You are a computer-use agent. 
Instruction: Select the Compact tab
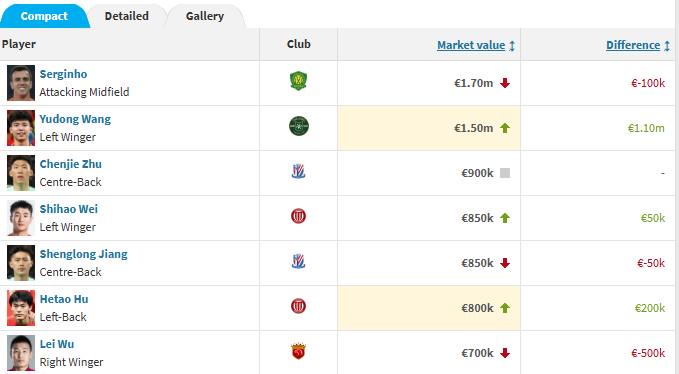tap(44, 16)
